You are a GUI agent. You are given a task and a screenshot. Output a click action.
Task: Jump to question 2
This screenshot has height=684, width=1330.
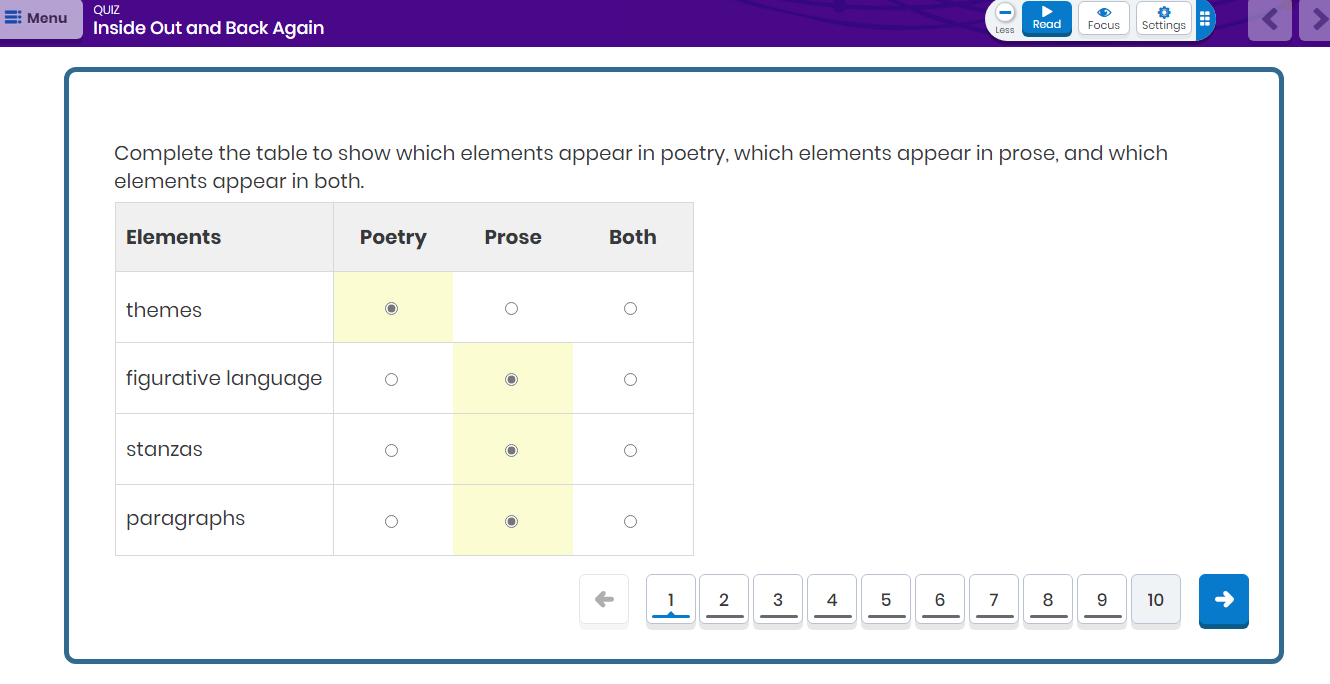(x=724, y=600)
